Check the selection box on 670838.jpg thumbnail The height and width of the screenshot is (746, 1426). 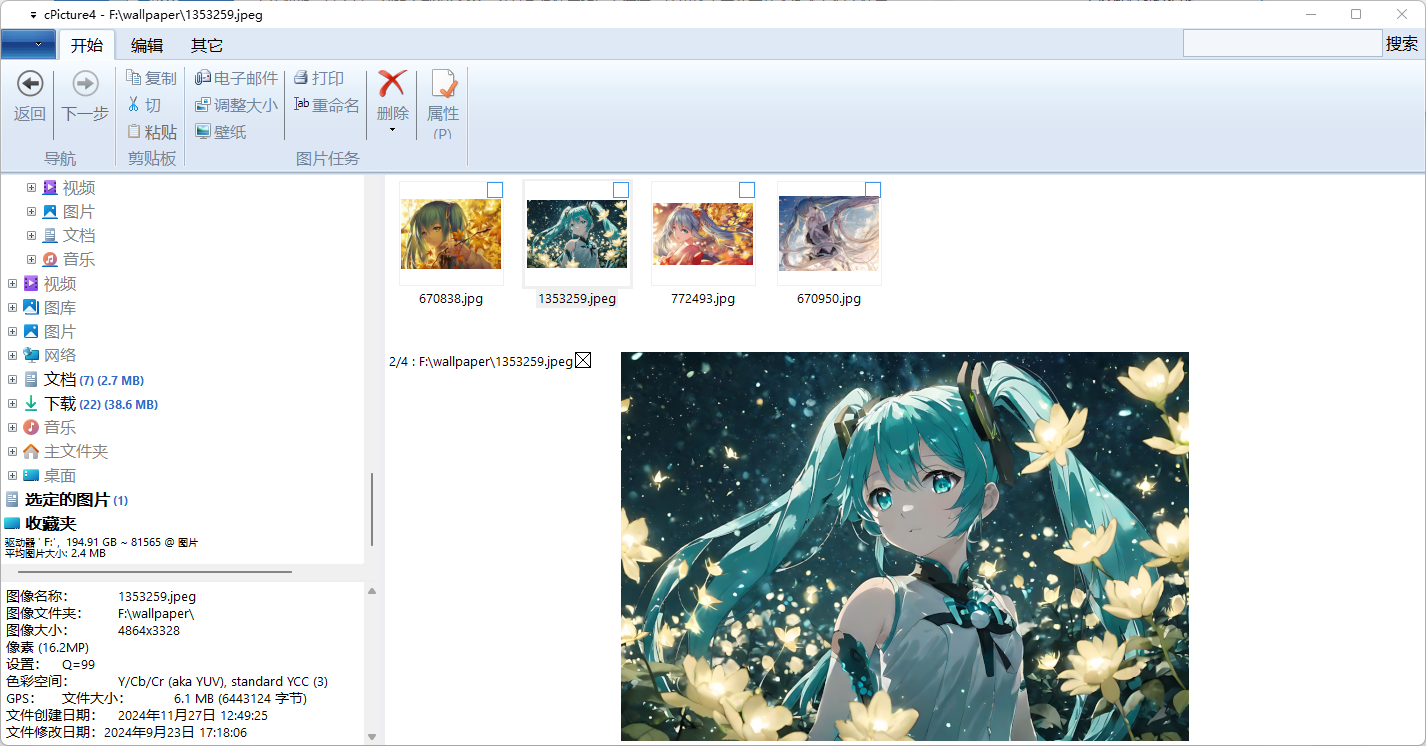tap(494, 189)
